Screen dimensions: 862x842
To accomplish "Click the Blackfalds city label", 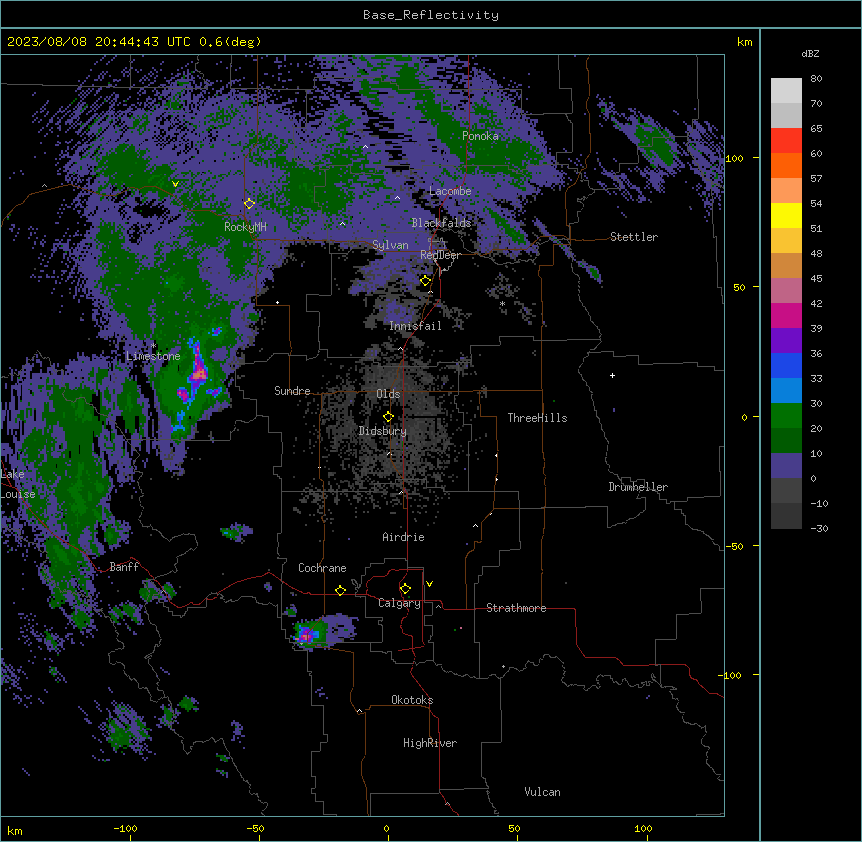I will coord(441,223).
